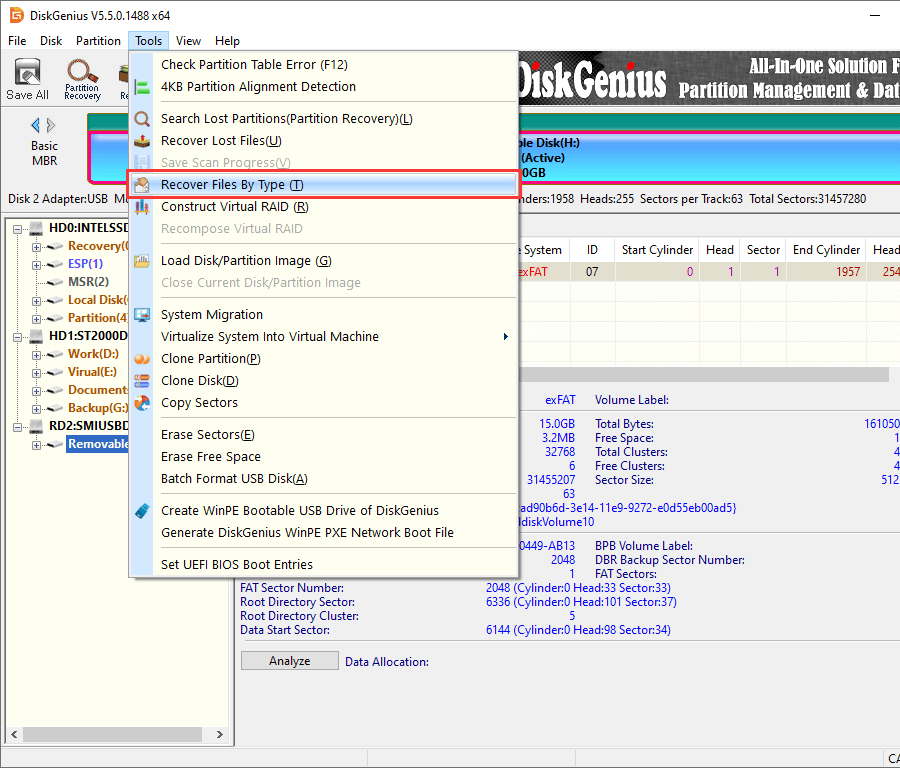Click the End Cylinder column header
The image size is (900, 768).
pyautogui.click(x=826, y=250)
